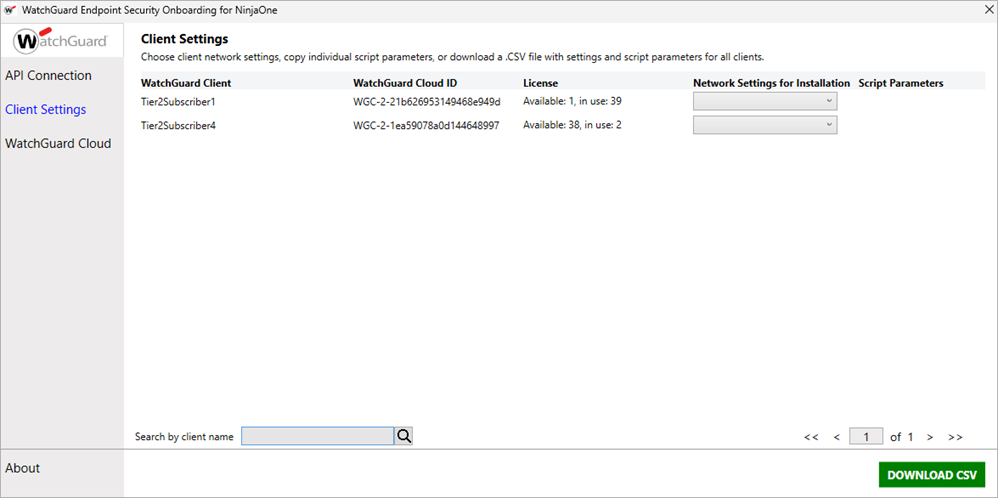Viewport: 998px width, 498px height.
Task: Click the WatchGuard logo
Action: [62, 41]
